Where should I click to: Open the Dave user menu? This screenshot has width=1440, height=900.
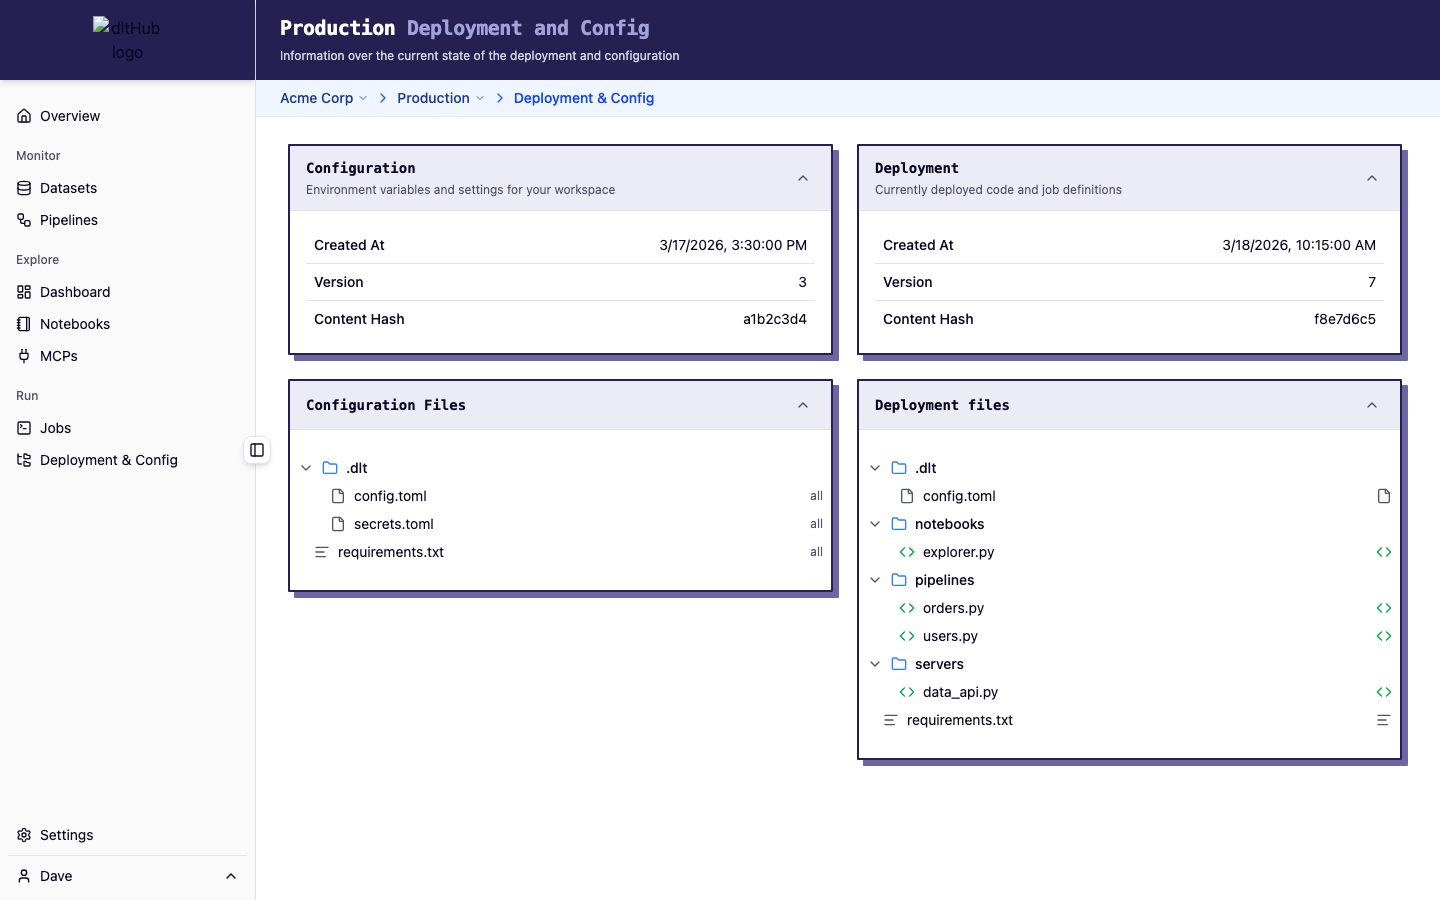(127, 876)
